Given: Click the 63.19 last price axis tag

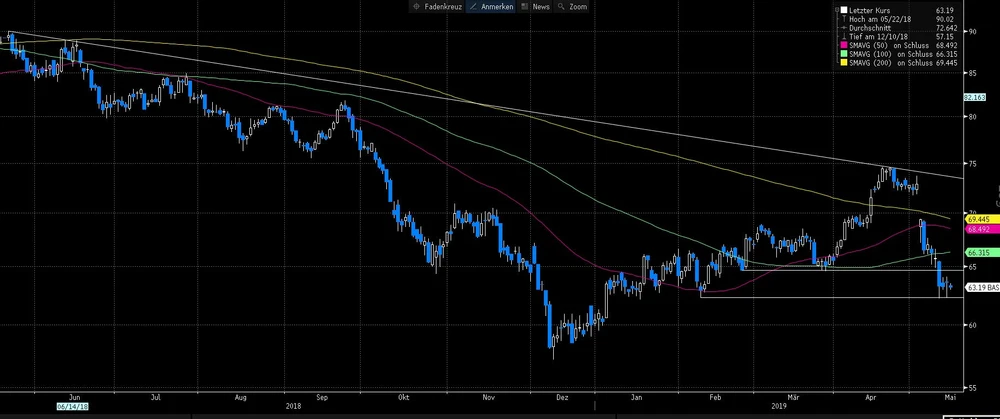Looking at the screenshot, I should click(979, 288).
